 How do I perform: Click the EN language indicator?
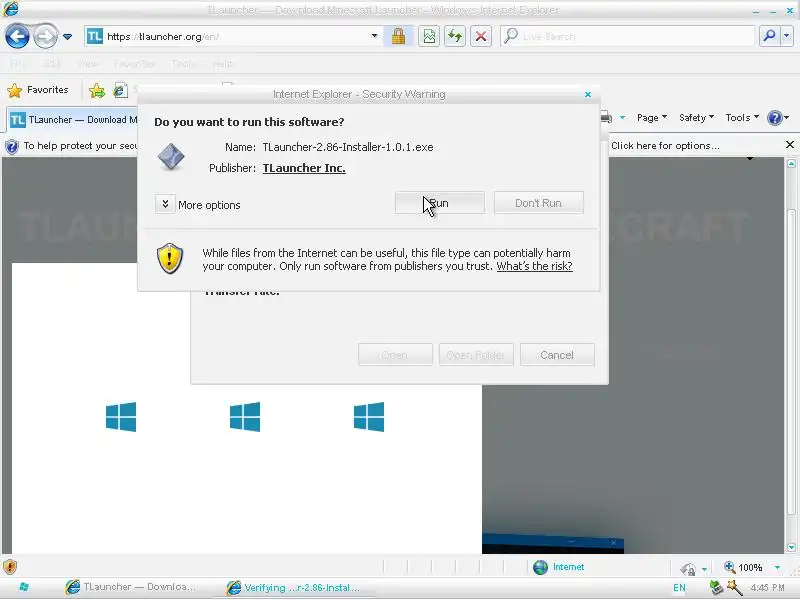pyautogui.click(x=679, y=588)
